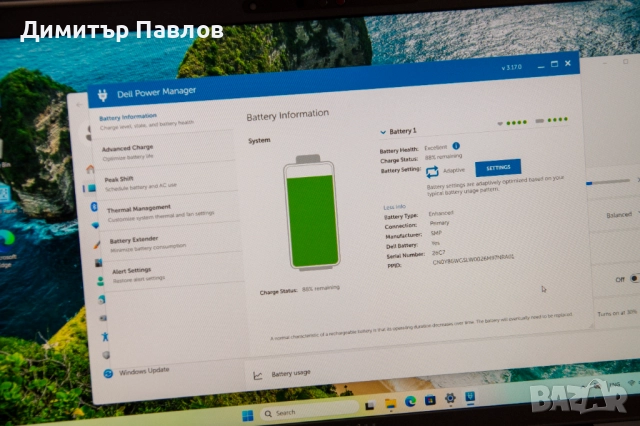
Task: Click Network icon in Settings sidebar
Action: (x=95, y=225)
